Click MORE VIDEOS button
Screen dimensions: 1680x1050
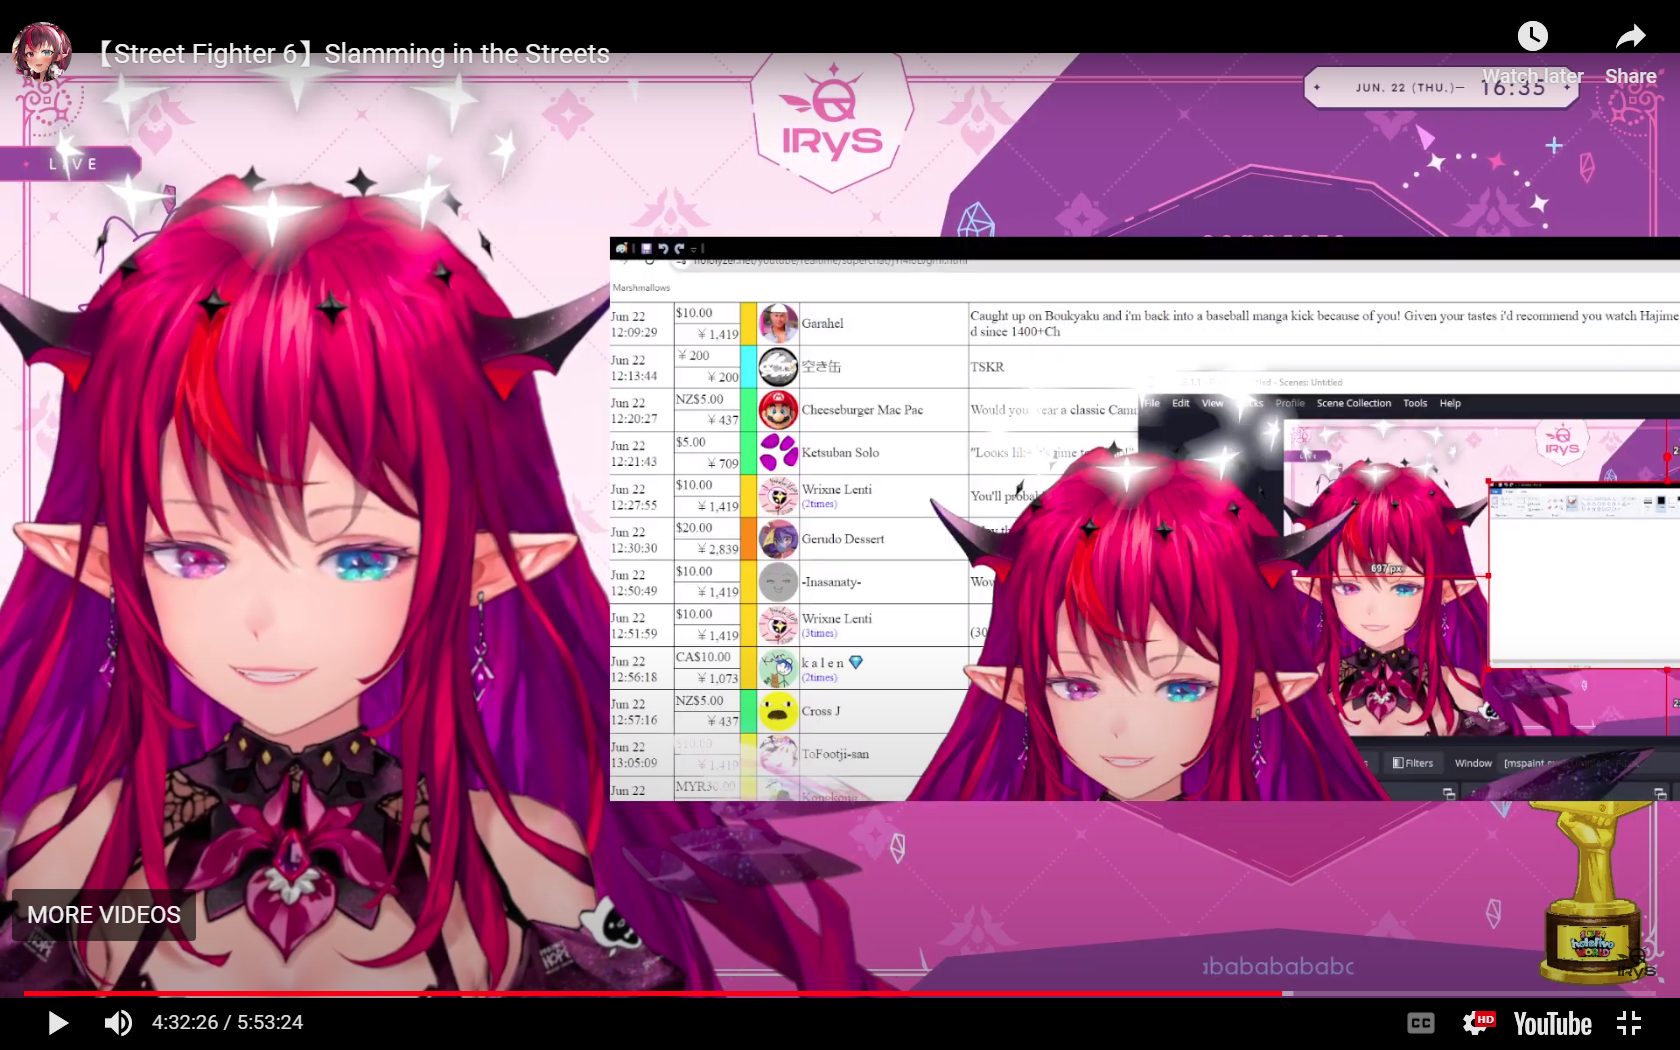pyautogui.click(x=104, y=915)
